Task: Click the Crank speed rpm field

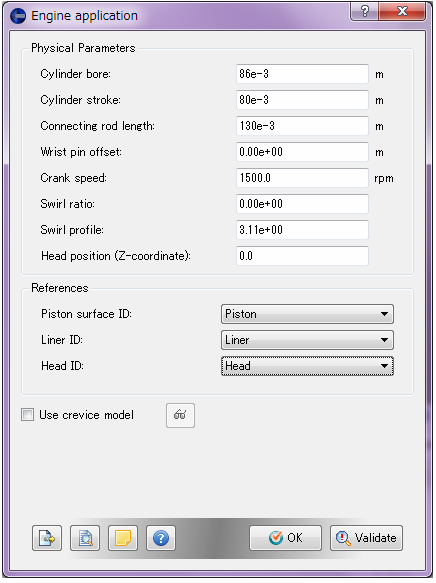Action: click(302, 178)
